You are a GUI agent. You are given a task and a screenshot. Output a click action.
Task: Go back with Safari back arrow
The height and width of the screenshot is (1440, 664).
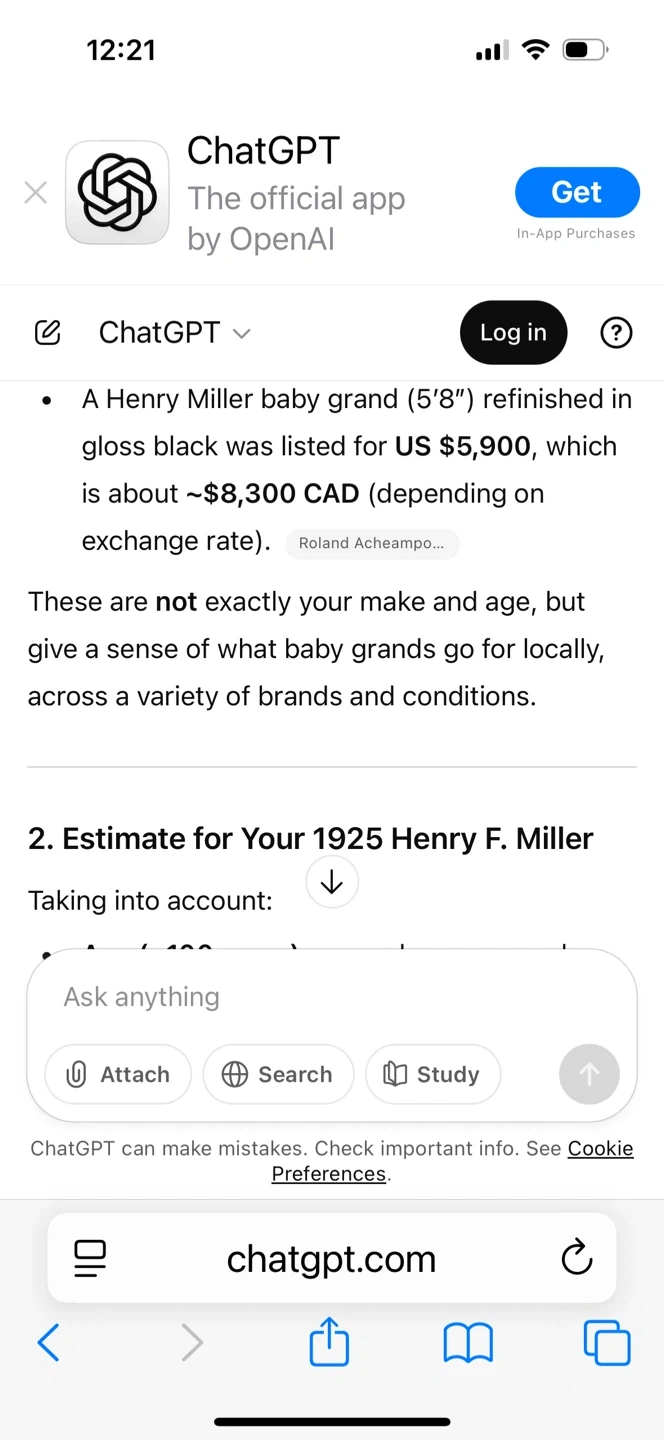point(48,1343)
